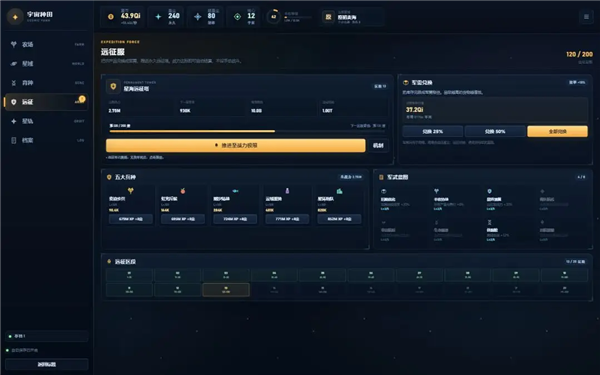Click the cyan star icon beside 240
The image size is (600, 375).
pos(158,16)
